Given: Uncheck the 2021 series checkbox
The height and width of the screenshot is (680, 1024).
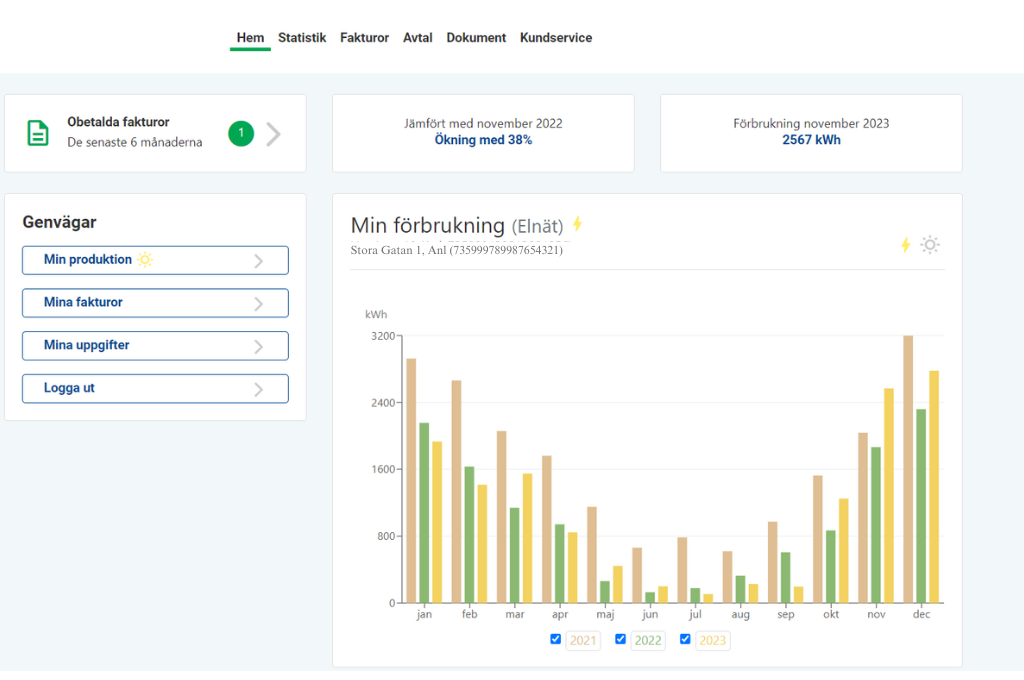Looking at the screenshot, I should point(556,639).
